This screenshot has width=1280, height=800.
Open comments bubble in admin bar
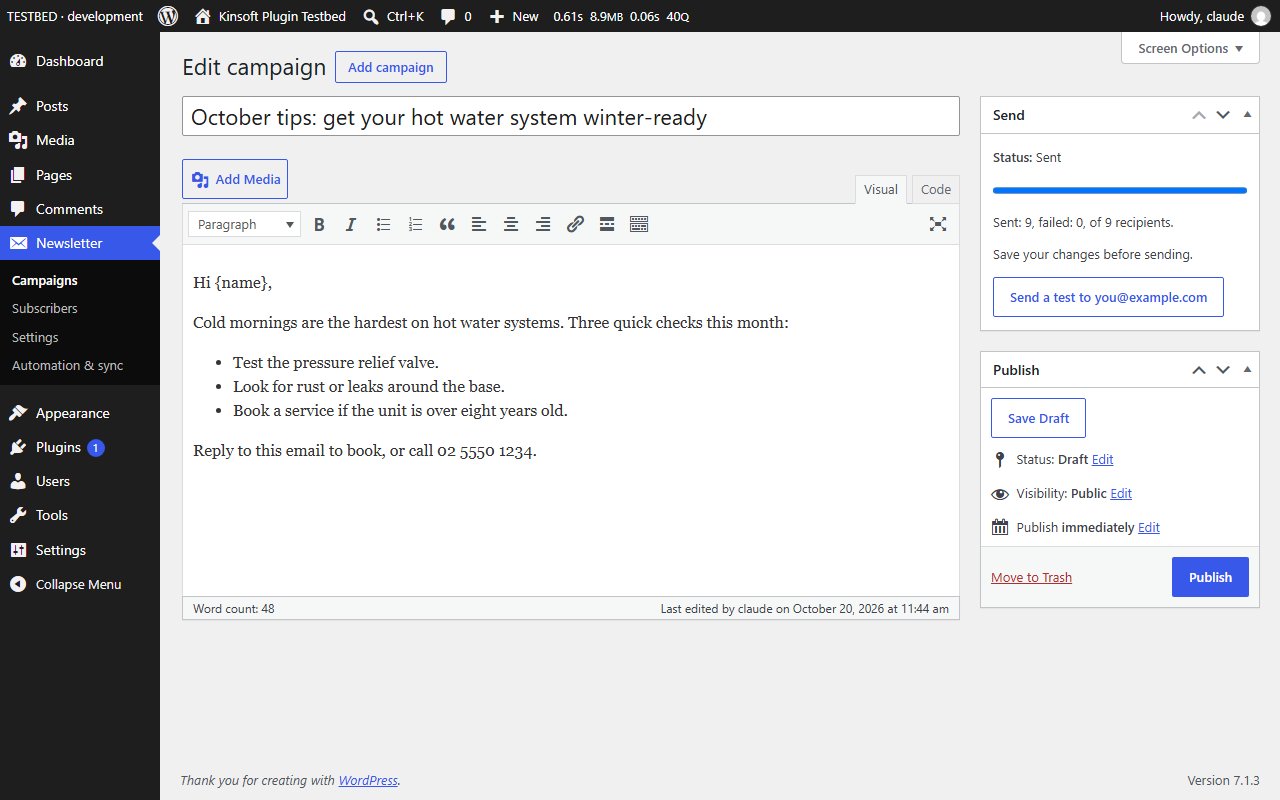click(456, 16)
